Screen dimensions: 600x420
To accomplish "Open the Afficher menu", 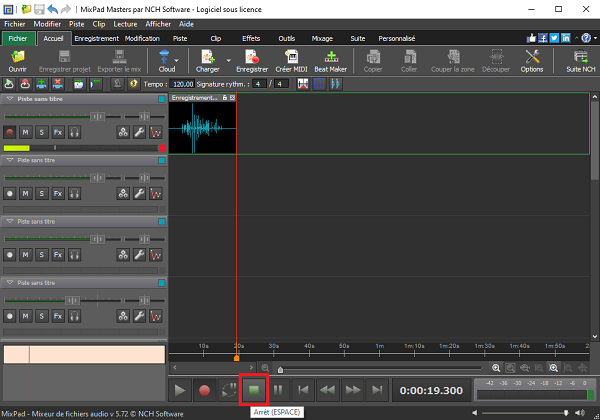I will click(158, 24).
